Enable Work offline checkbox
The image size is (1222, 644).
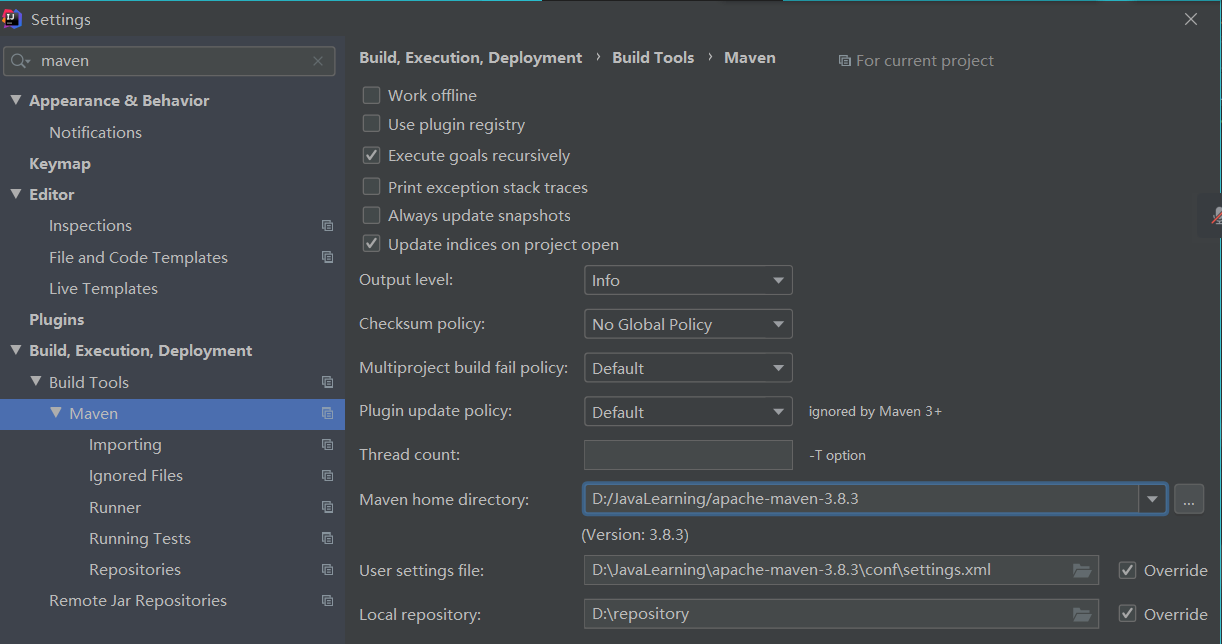tap(371, 95)
